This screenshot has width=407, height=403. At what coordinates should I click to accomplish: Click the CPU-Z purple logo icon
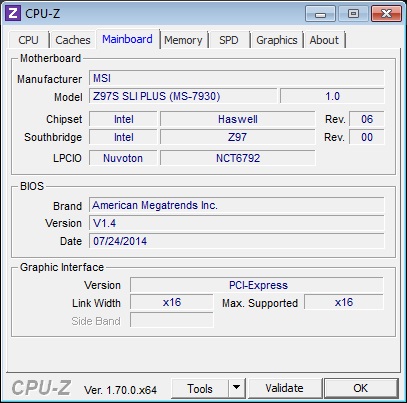coord(13,13)
